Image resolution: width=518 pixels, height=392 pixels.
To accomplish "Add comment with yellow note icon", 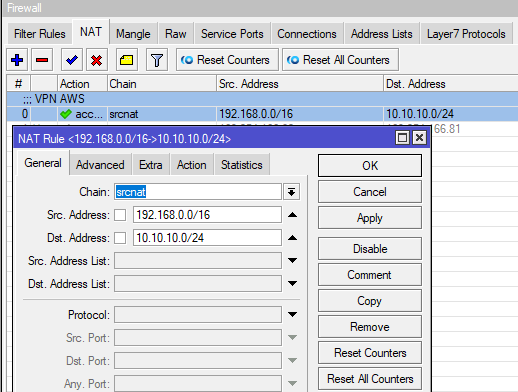I will point(126,60).
